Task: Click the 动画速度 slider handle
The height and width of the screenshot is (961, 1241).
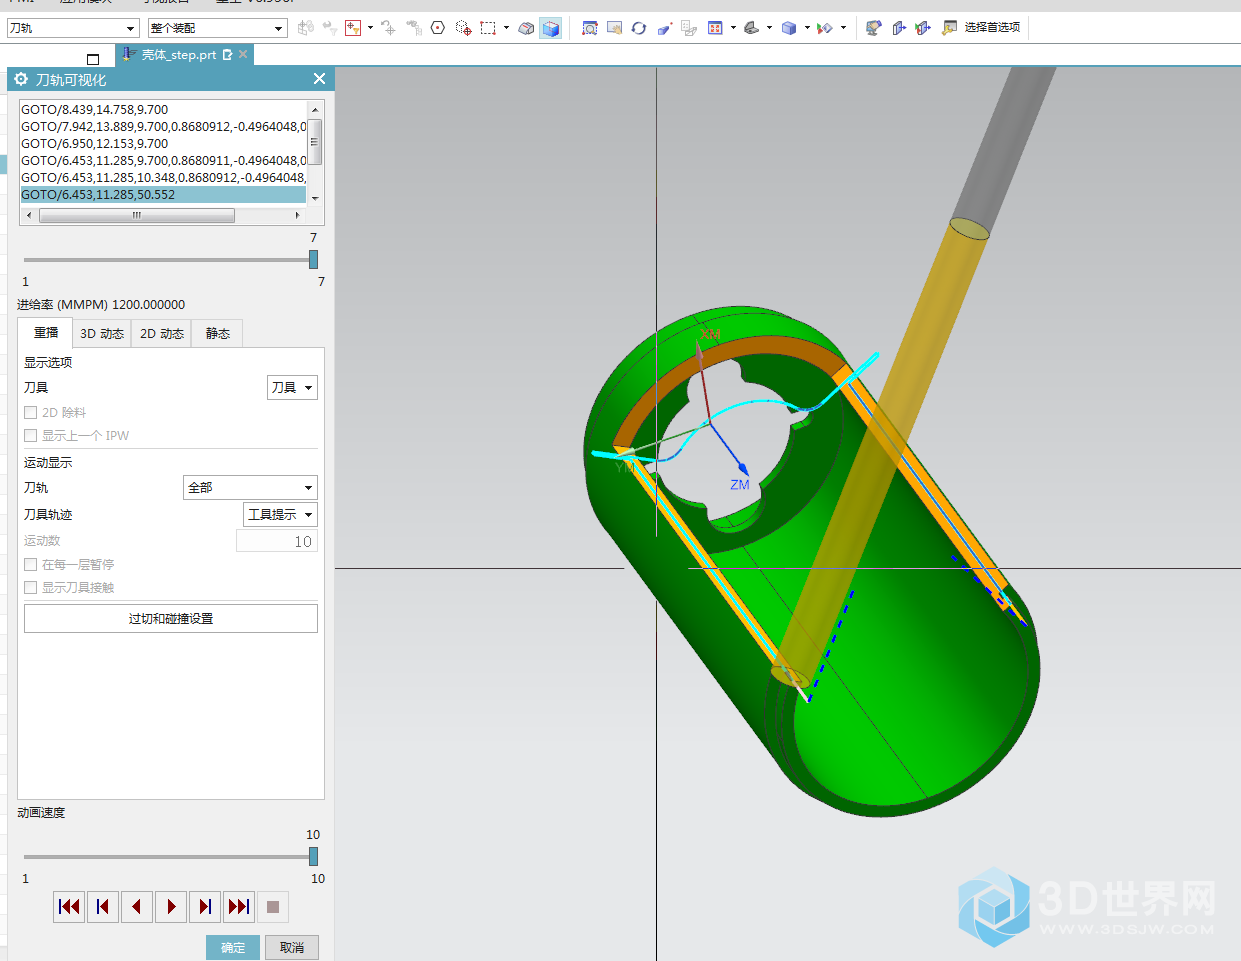Action: pyautogui.click(x=313, y=856)
